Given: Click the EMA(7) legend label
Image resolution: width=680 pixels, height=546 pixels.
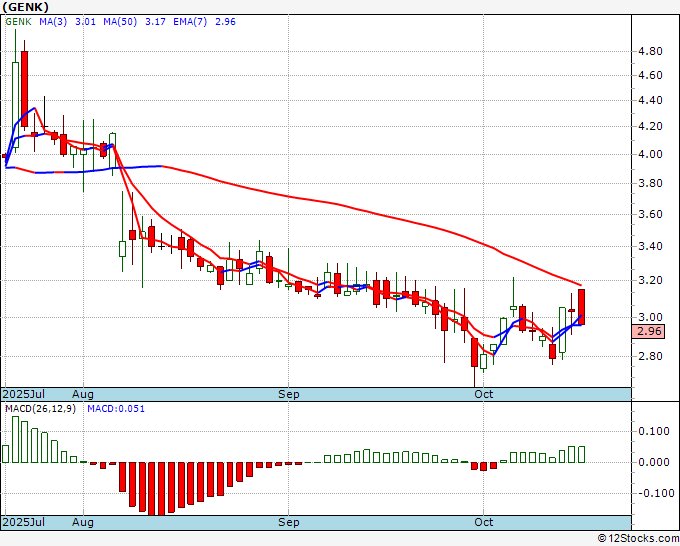Looking at the screenshot, I should (190, 22).
